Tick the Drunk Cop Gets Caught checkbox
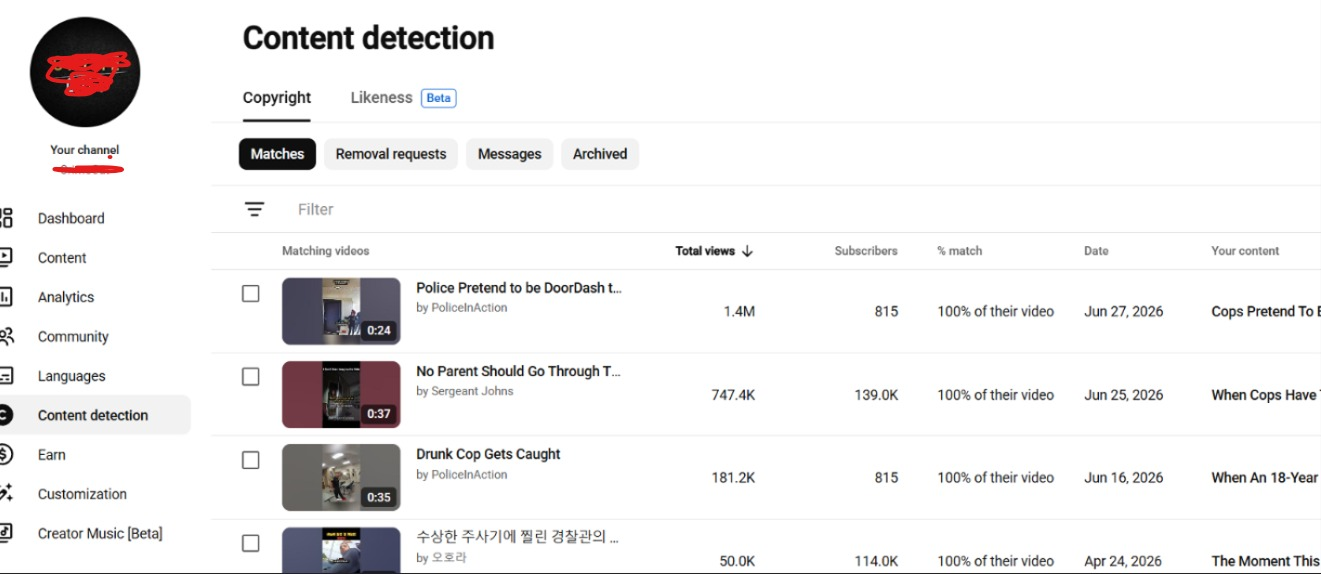Screen dimensions: 1321x574 [x=251, y=460]
